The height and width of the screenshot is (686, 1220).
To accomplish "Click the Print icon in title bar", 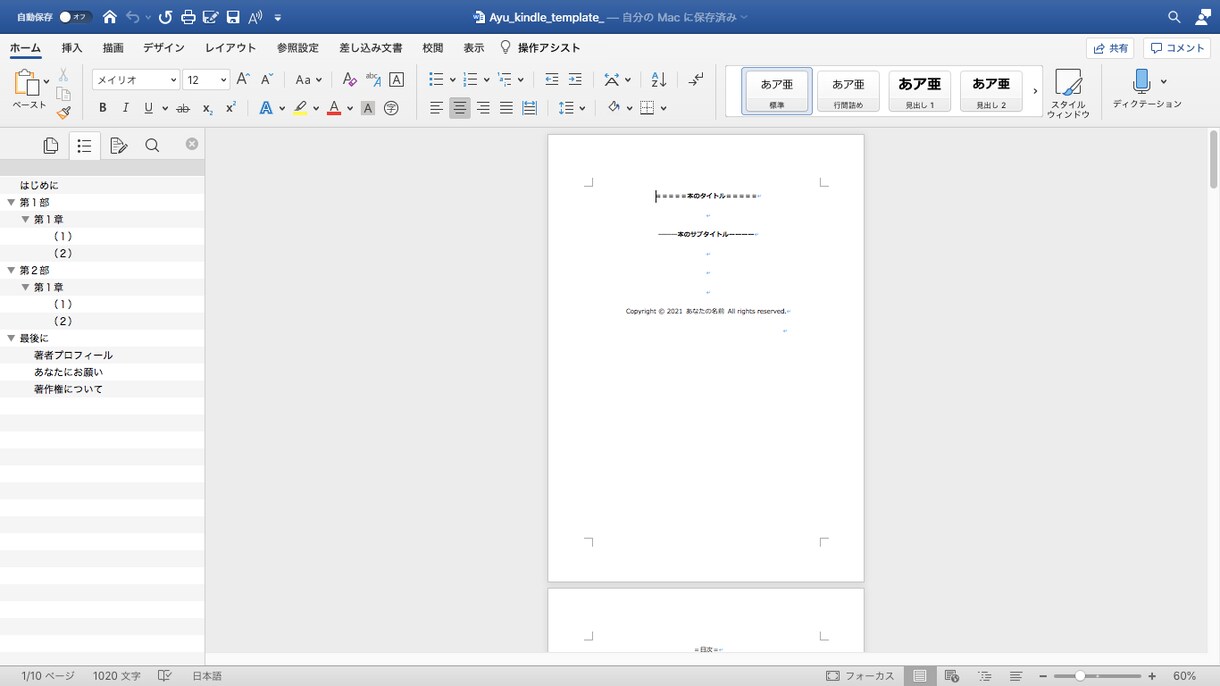I will coord(188,17).
